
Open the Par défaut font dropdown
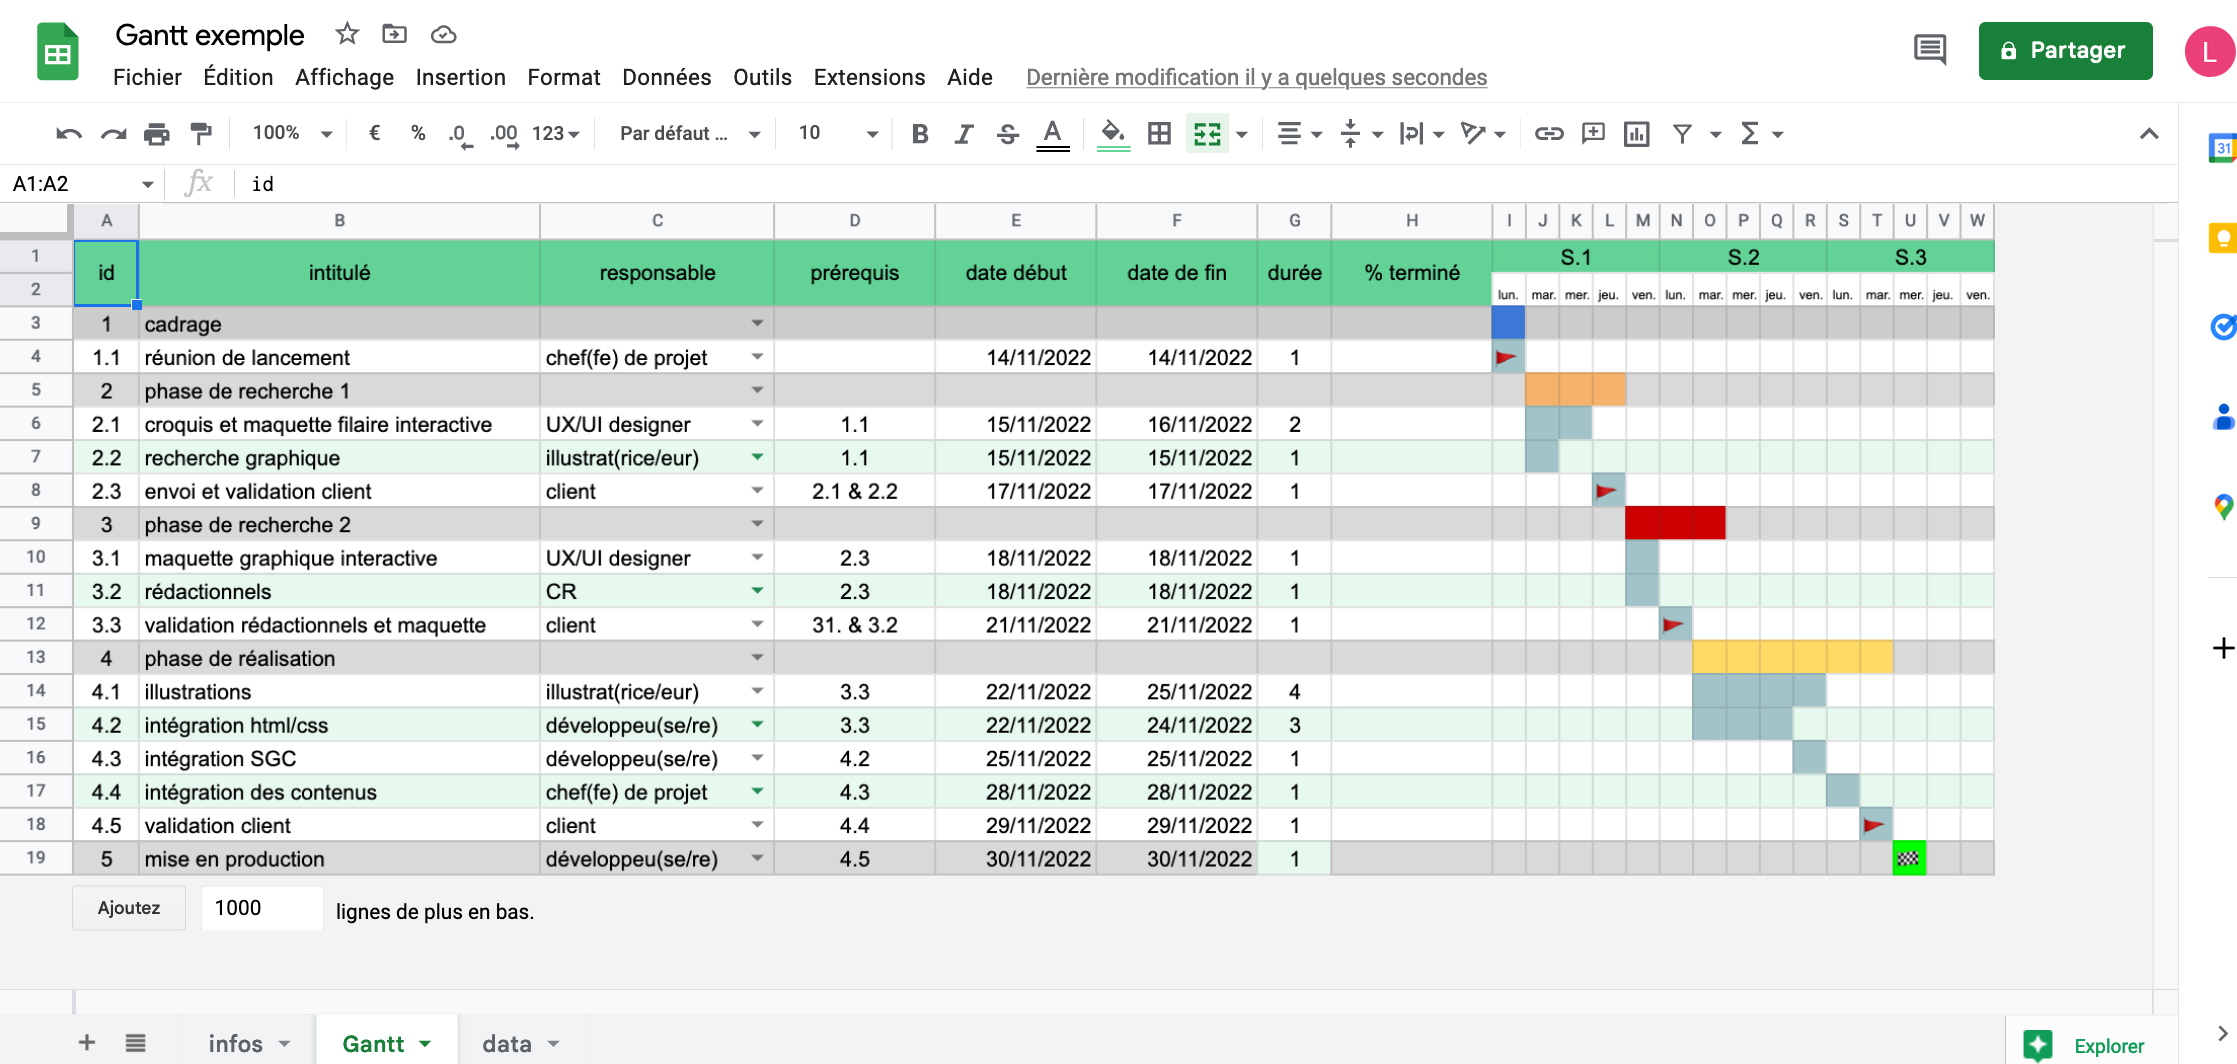point(689,133)
